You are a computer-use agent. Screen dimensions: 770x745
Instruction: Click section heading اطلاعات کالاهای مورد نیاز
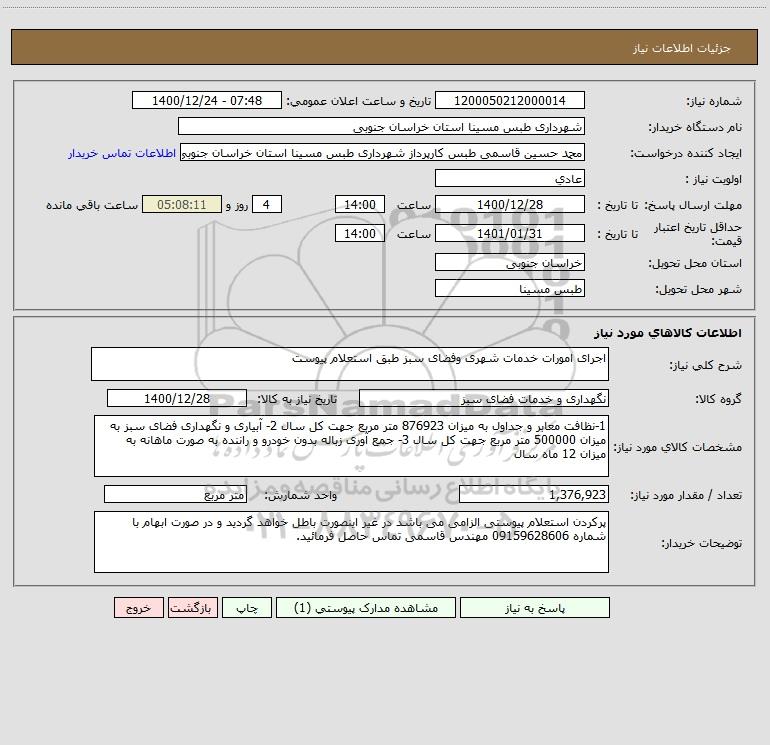(x=668, y=332)
